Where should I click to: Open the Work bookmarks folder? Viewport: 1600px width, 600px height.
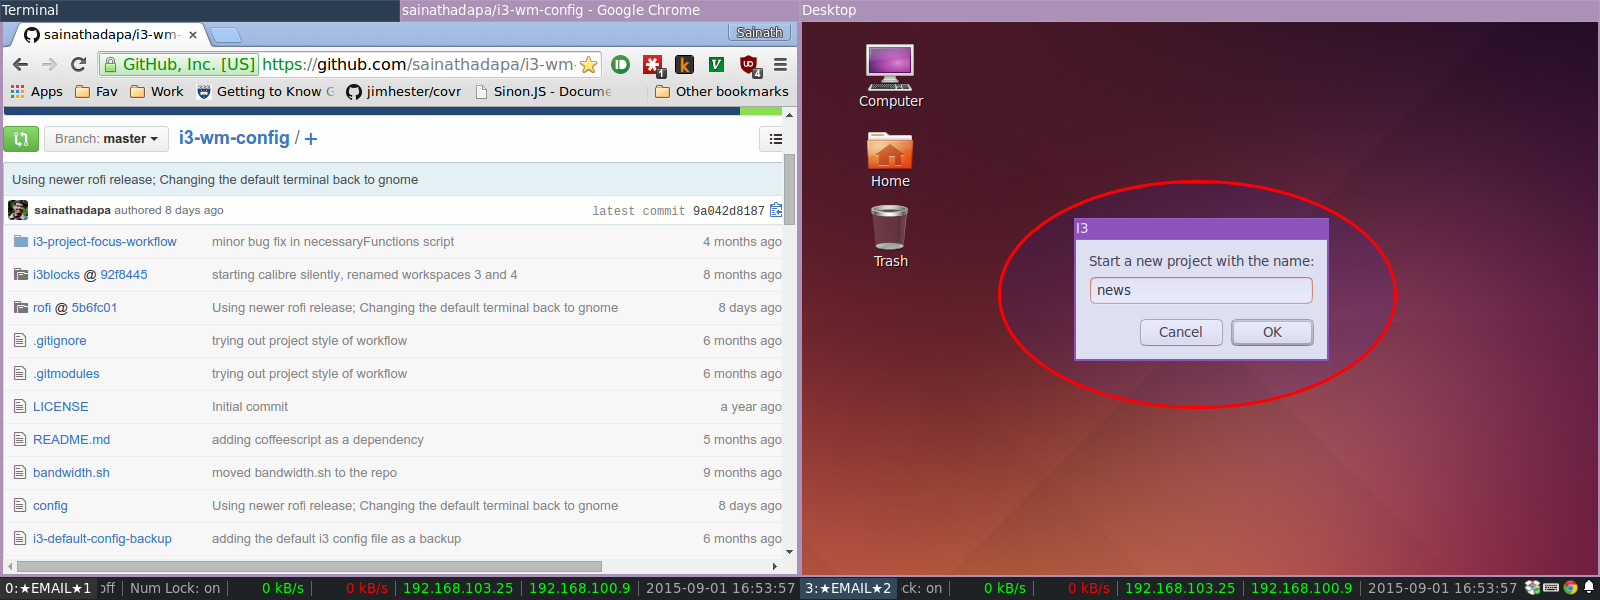click(x=157, y=91)
